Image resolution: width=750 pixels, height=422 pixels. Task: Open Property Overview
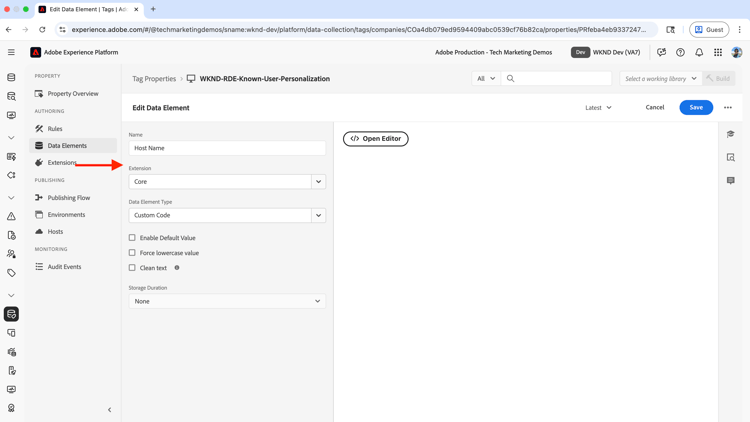73,94
